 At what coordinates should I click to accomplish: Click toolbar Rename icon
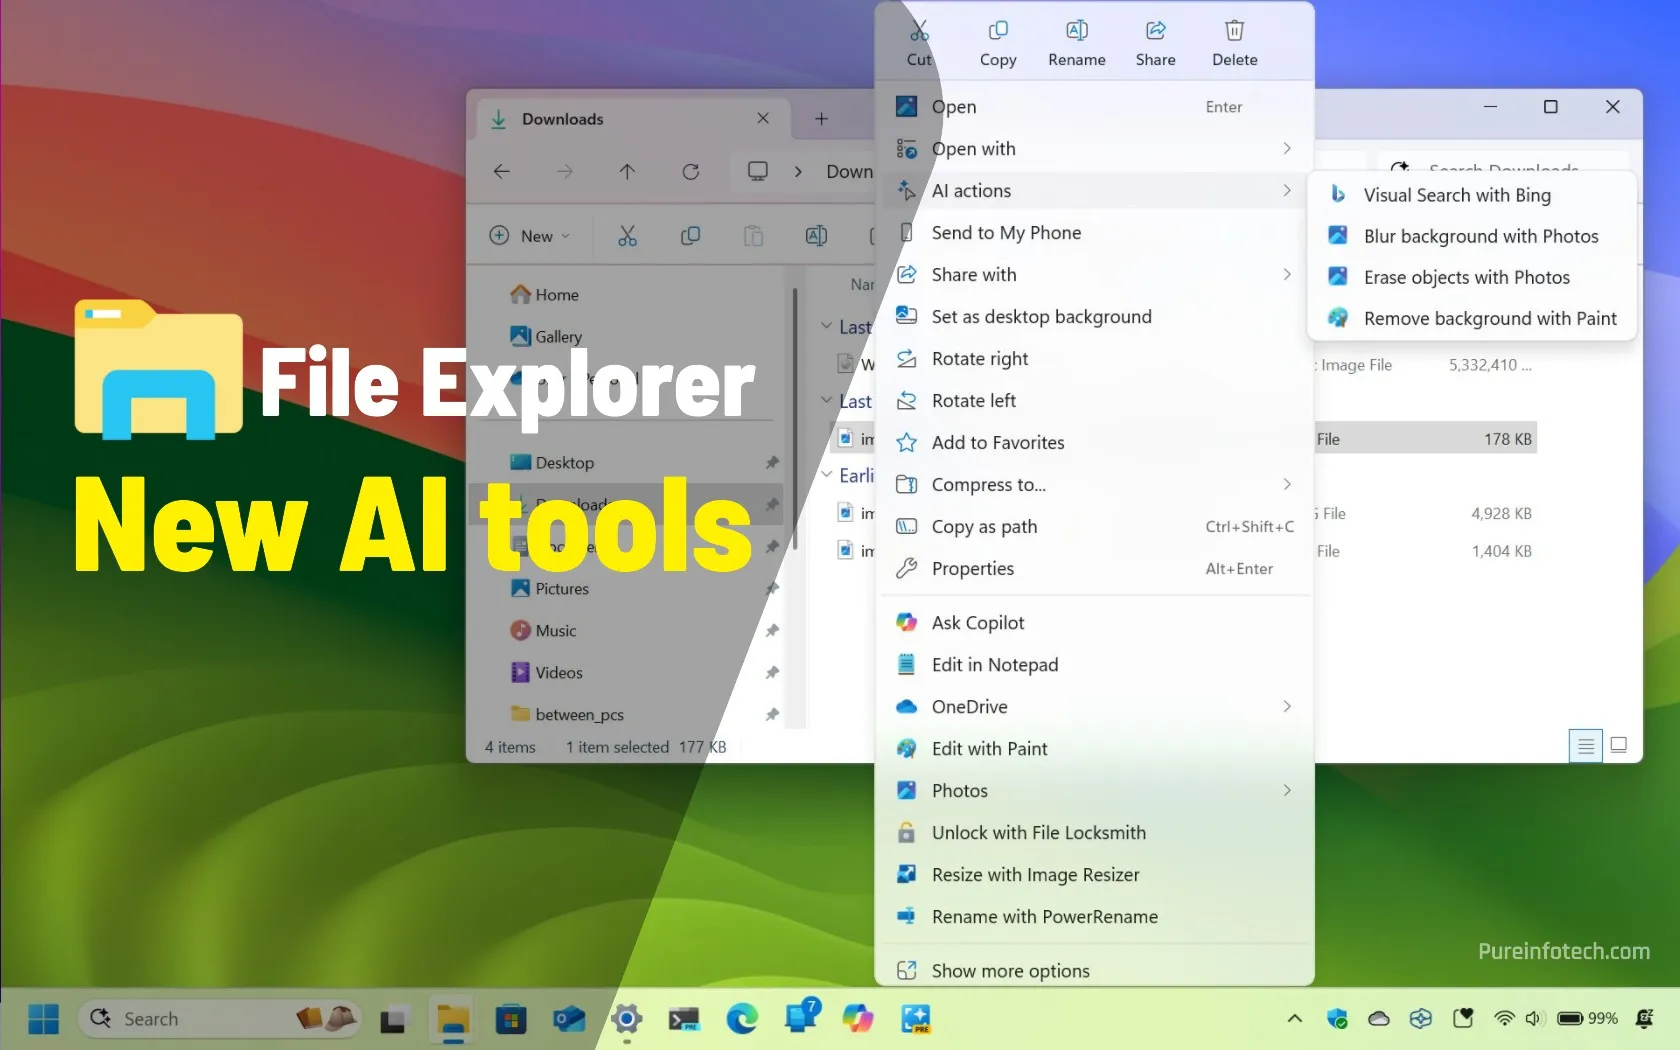(x=816, y=236)
